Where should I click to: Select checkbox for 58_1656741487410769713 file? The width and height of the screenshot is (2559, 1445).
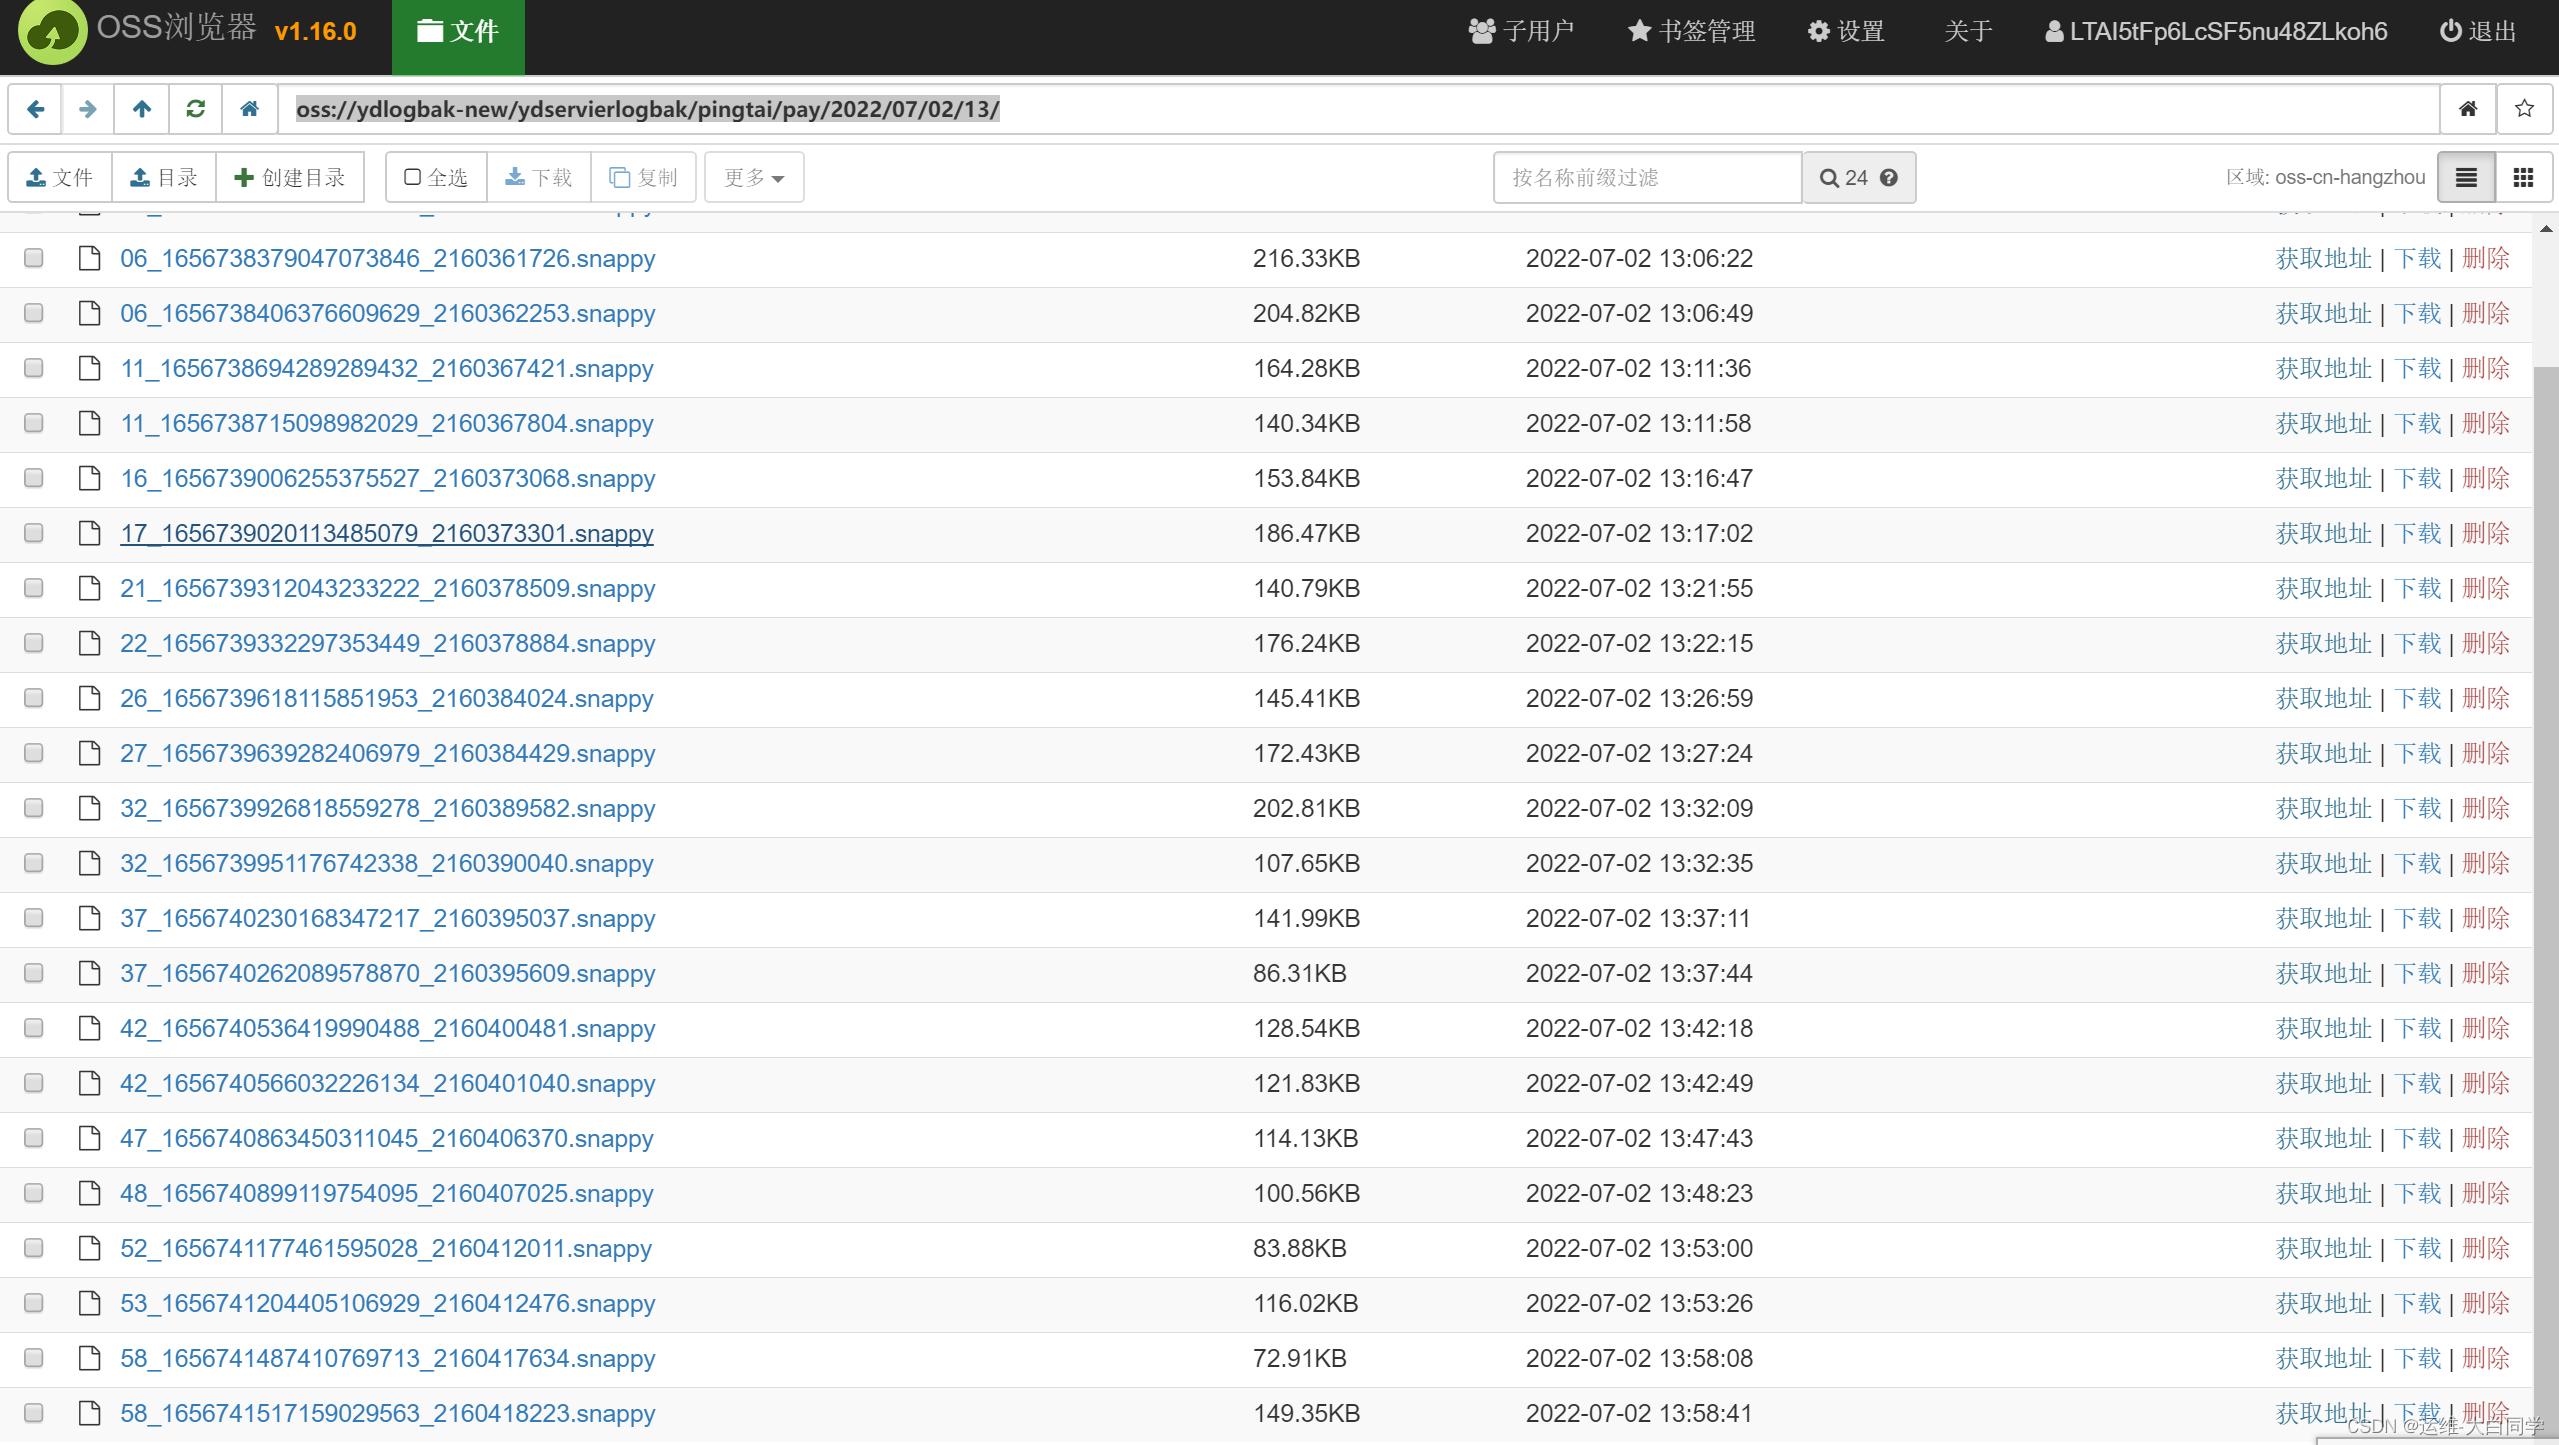34,1358
